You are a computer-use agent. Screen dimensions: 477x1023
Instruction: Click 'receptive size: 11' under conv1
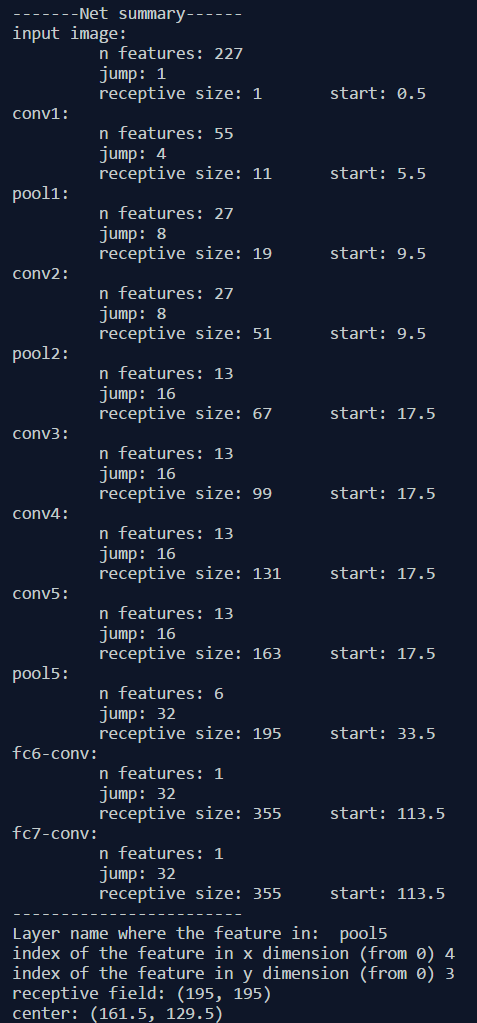[x=185, y=174]
